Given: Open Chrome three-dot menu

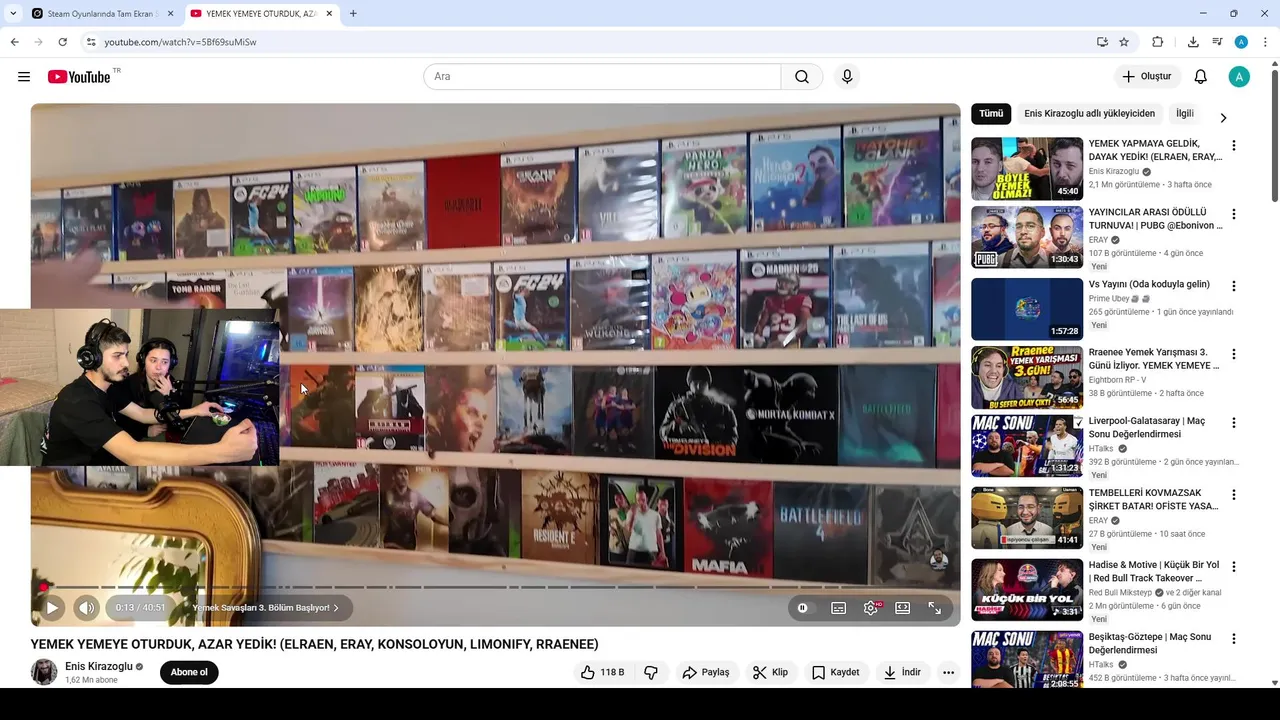Looking at the screenshot, I should 1265,42.
